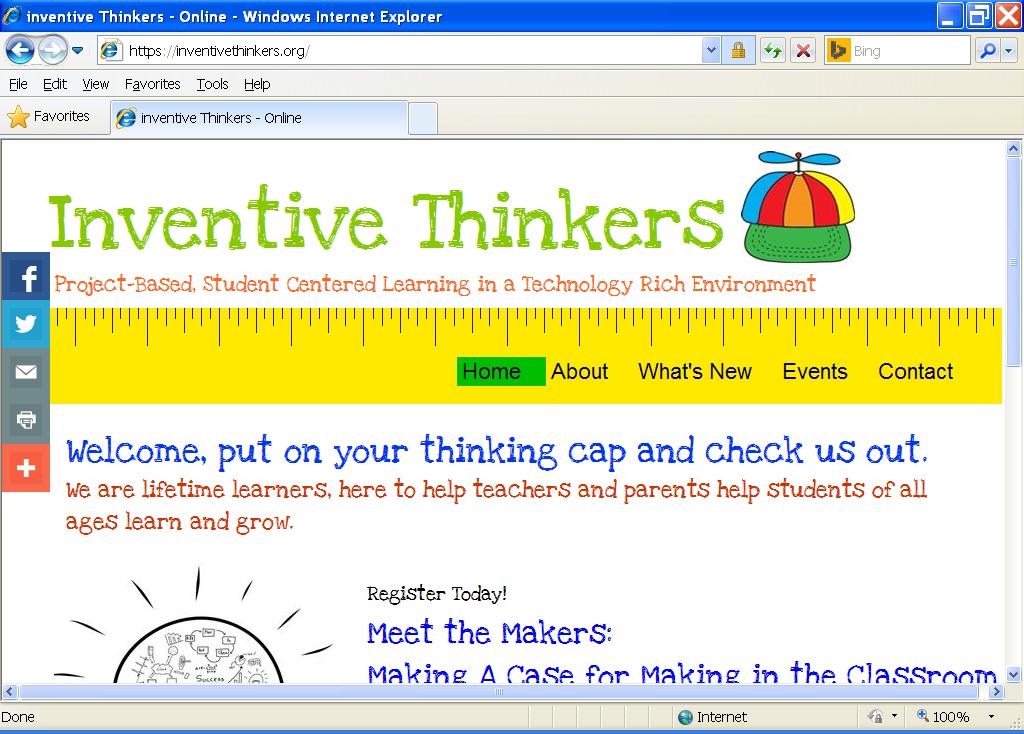Click the welcome thinking cap heading

496,451
